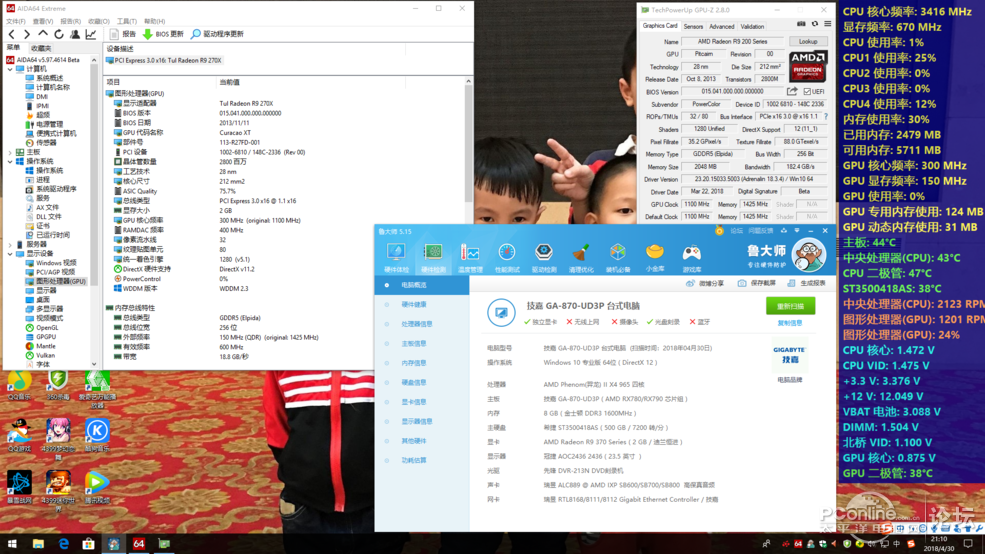Open AIDA64 graph chart icon
This screenshot has height=554, width=985.
tap(91, 34)
